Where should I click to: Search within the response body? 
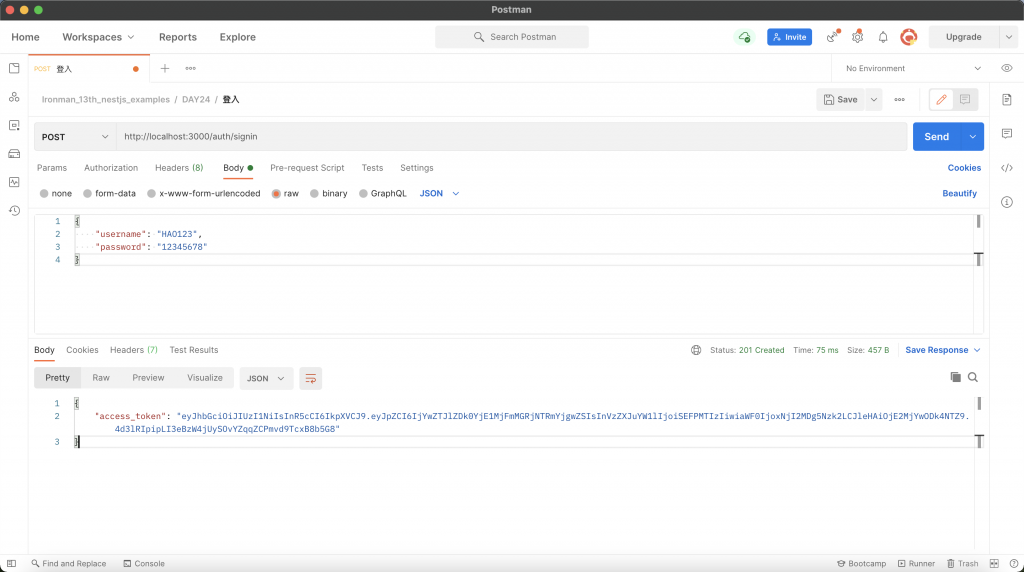click(x=972, y=377)
